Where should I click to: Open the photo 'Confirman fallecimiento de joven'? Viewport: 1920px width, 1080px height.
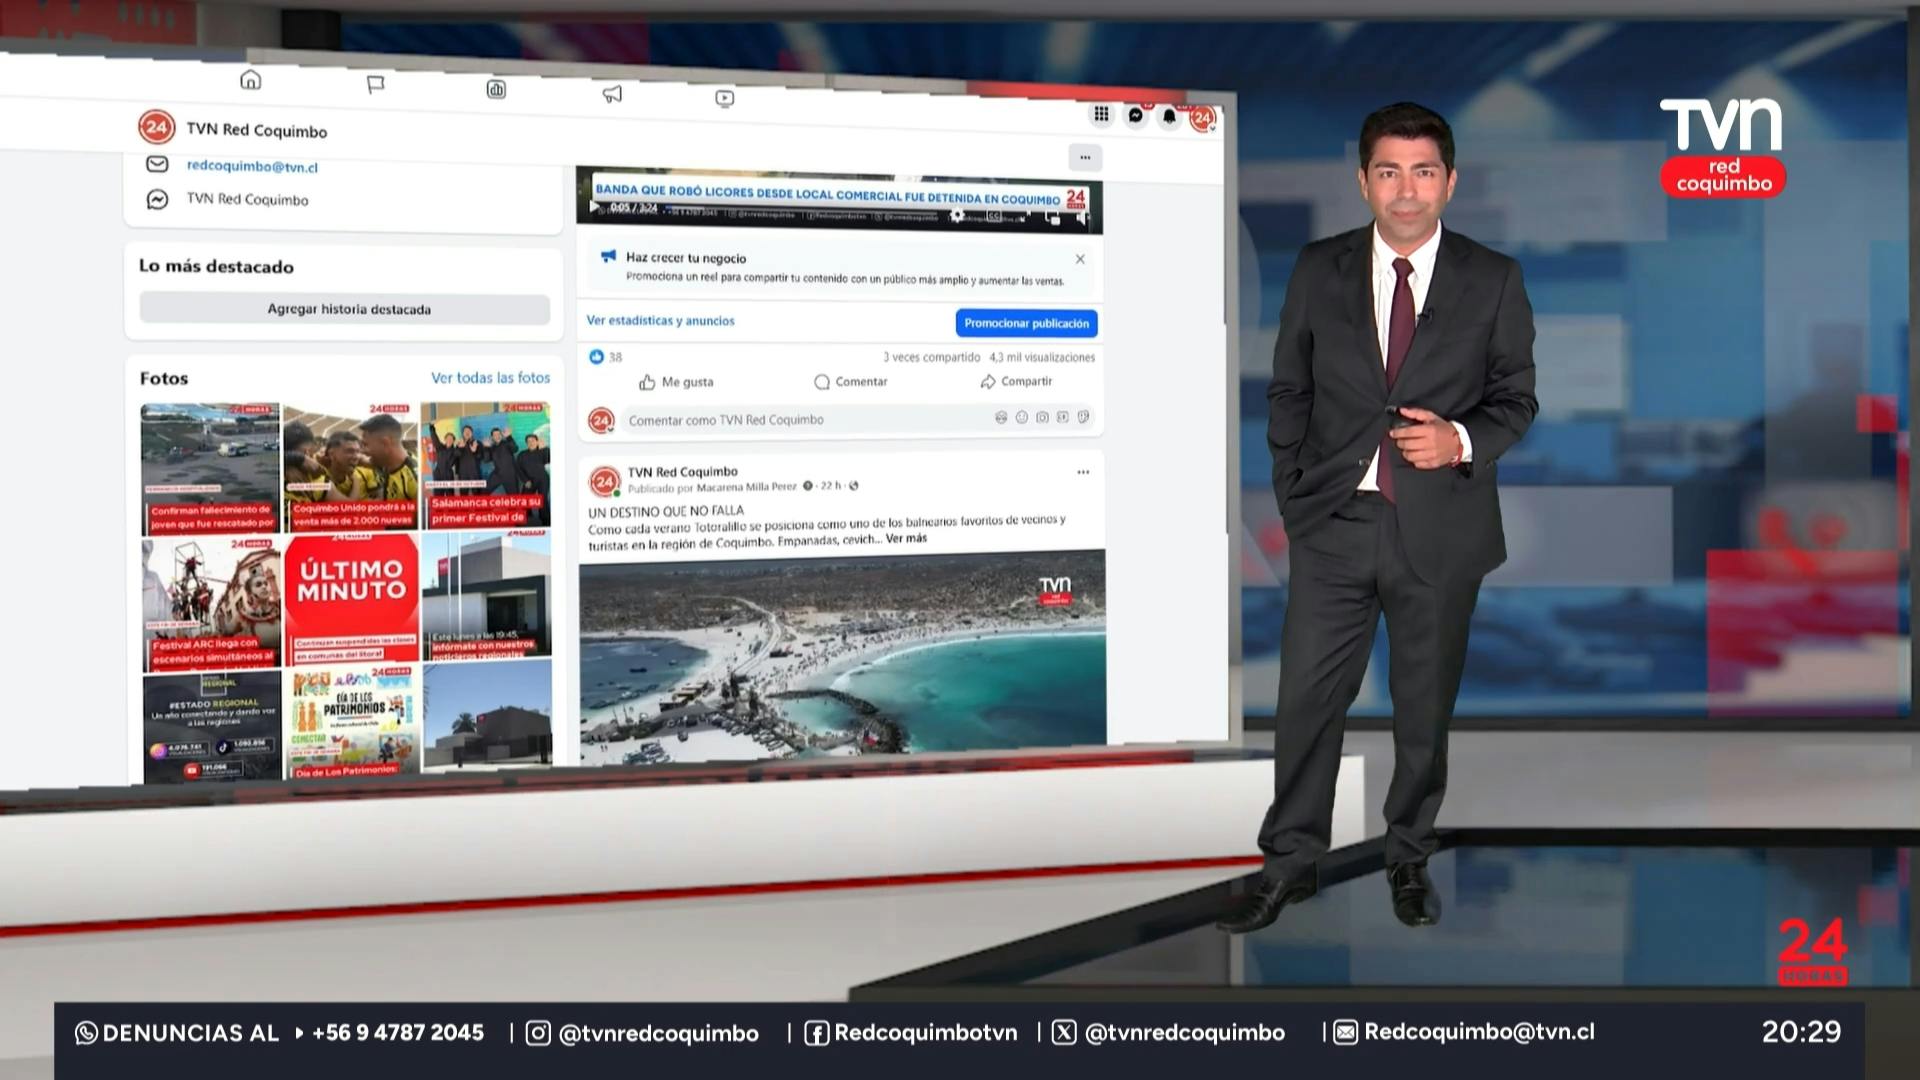click(211, 468)
